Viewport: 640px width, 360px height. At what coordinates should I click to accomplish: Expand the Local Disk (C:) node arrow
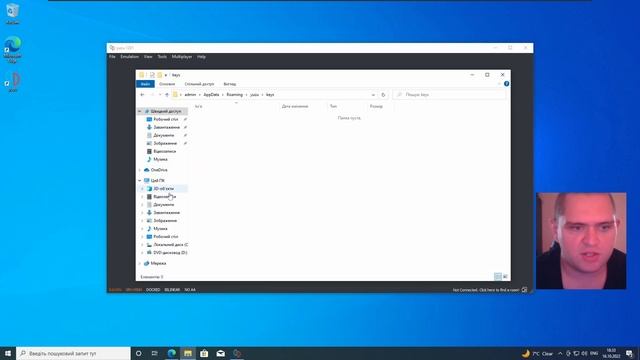[x=142, y=245]
